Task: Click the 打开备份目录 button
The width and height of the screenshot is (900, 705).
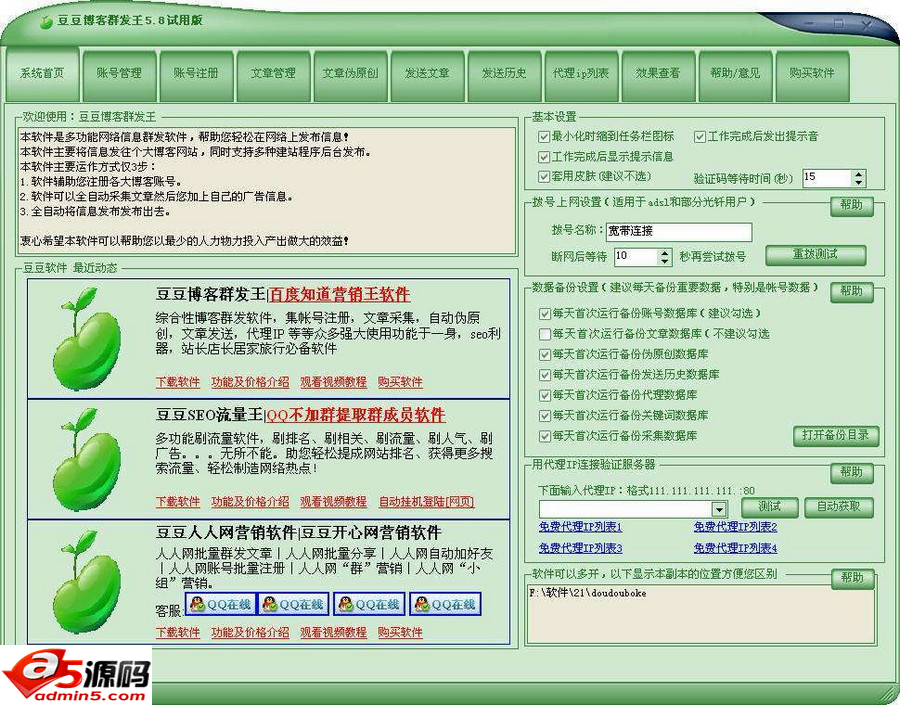Action: pyautogui.click(x=836, y=436)
